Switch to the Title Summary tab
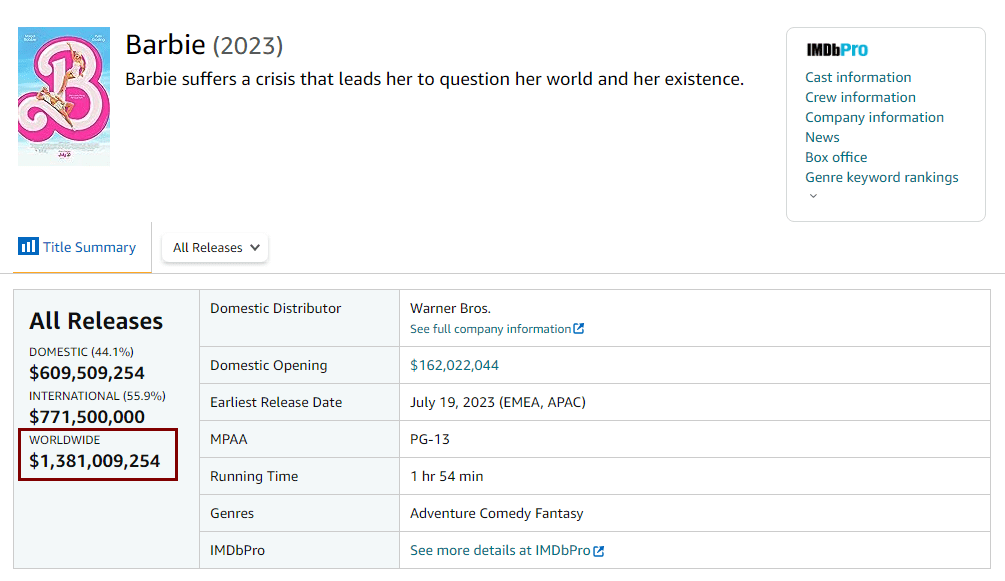1005x581 pixels. pyautogui.click(x=88, y=247)
